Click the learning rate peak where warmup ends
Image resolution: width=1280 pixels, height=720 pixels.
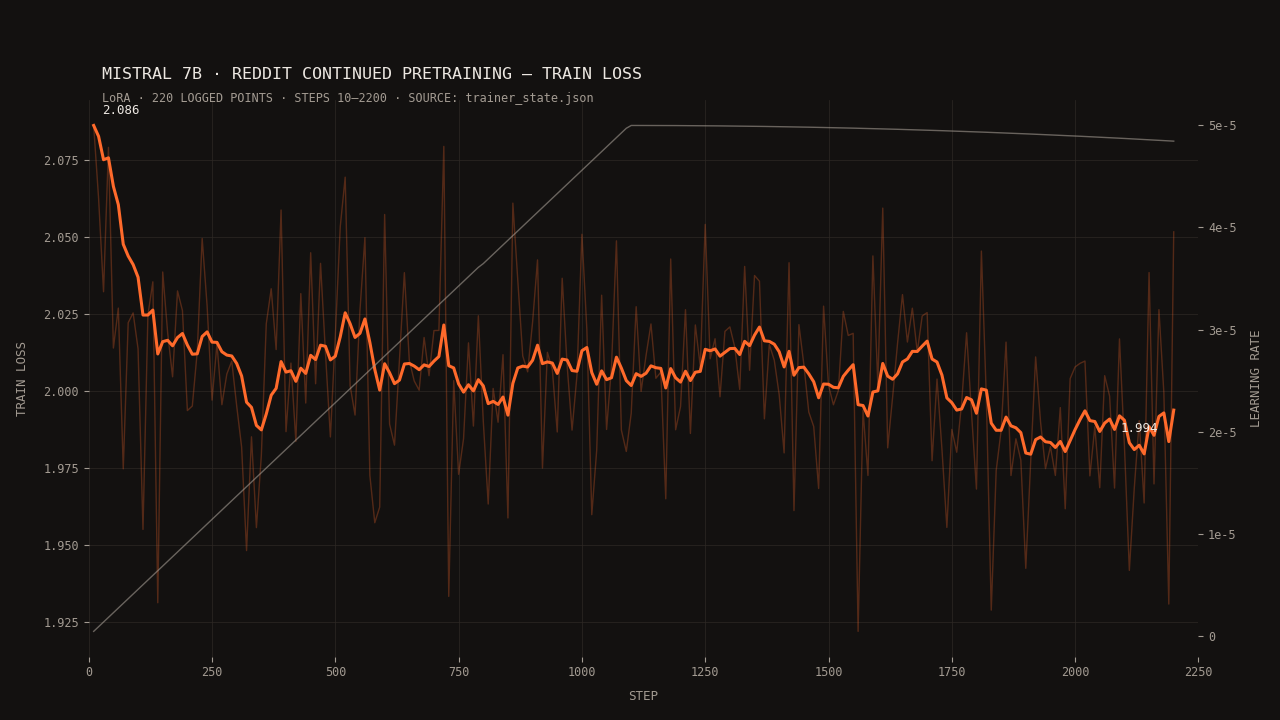coord(631,125)
